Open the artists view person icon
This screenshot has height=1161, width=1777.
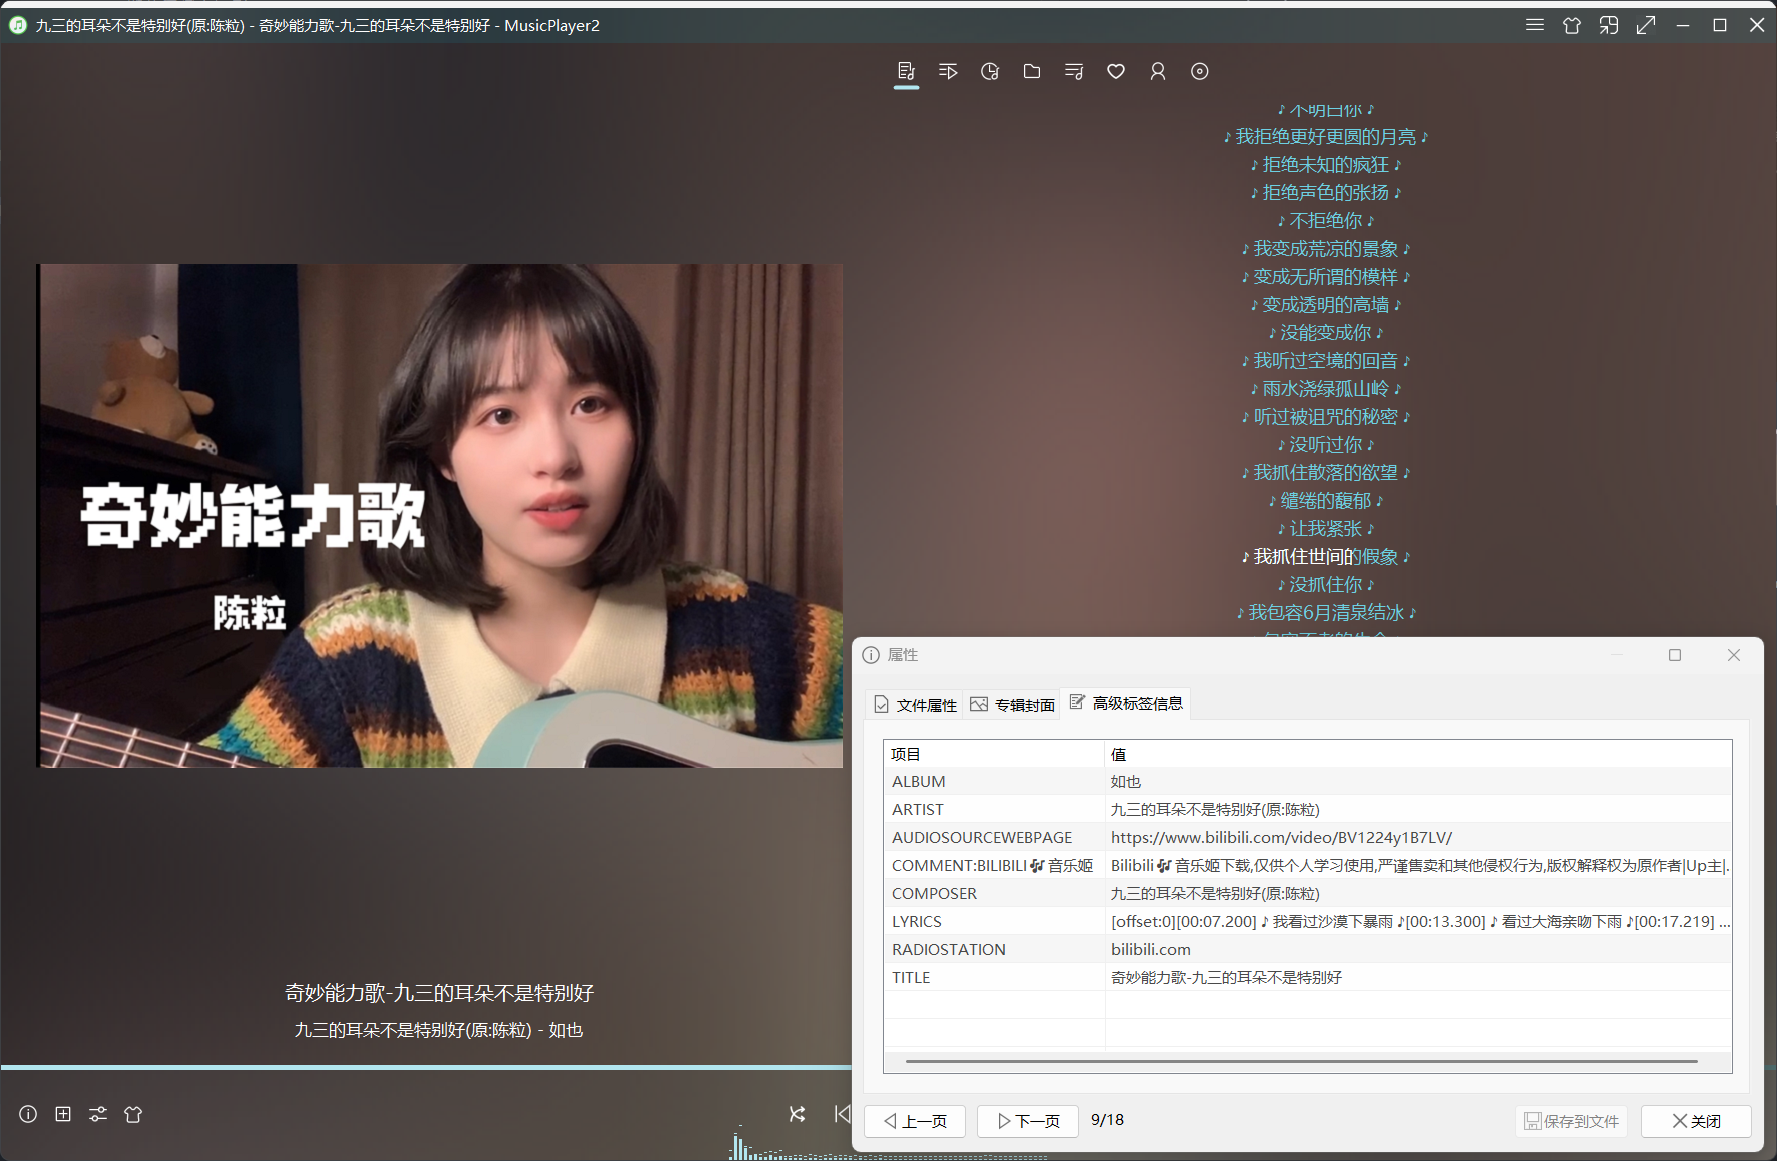pyautogui.click(x=1158, y=71)
